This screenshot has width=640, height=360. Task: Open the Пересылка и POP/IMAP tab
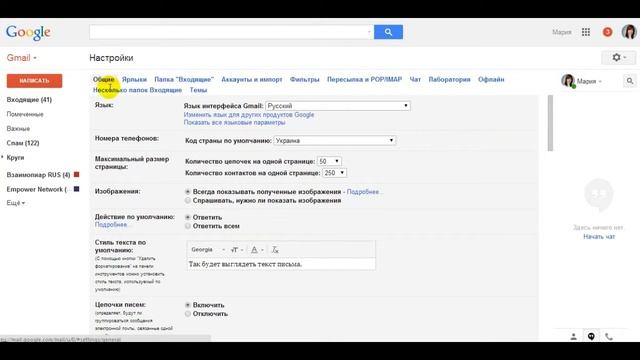[364, 79]
